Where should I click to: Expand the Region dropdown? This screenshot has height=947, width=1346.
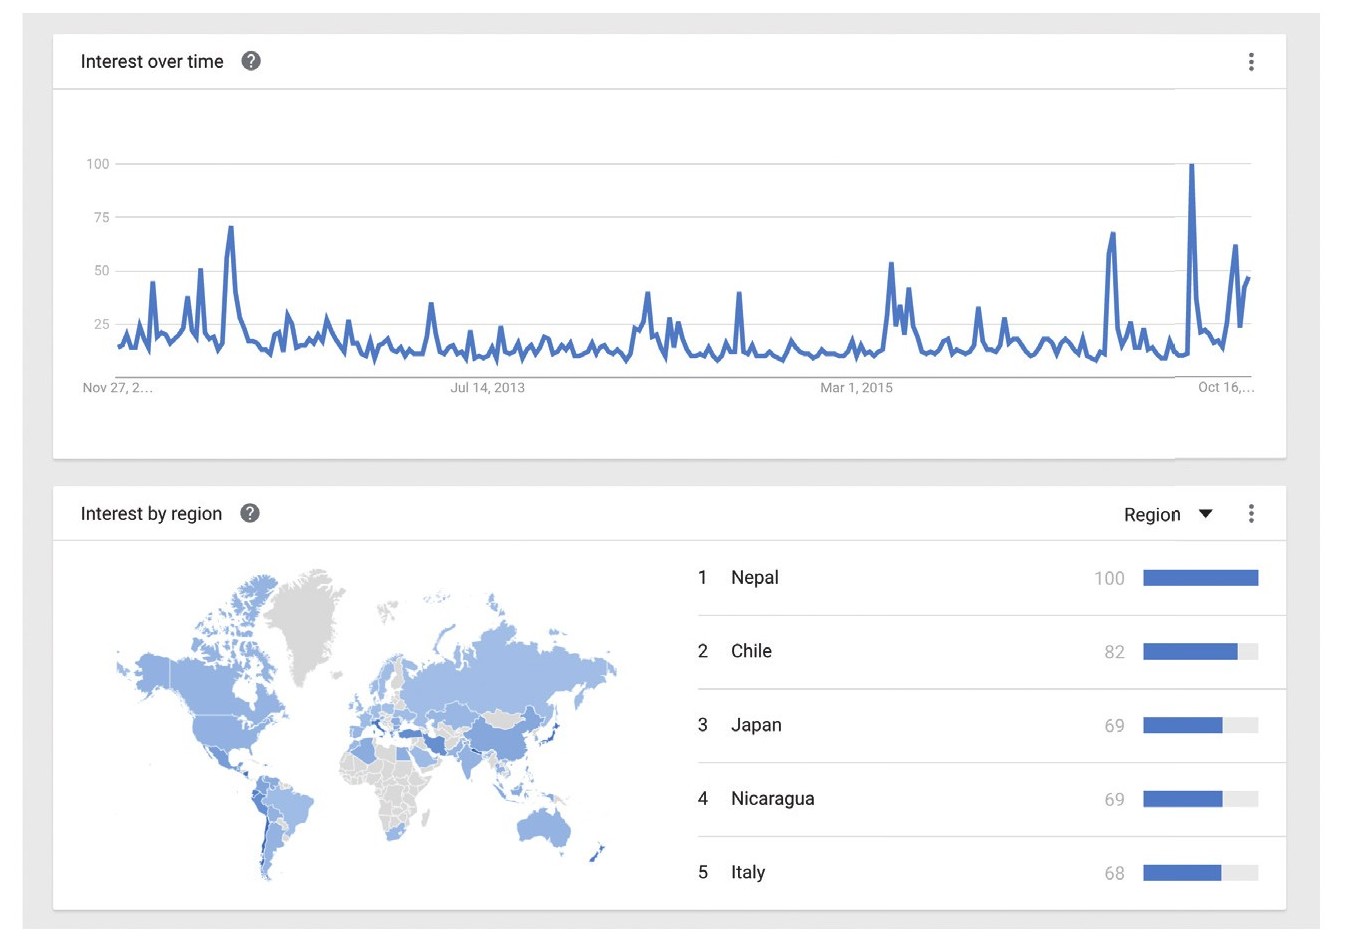[x=1153, y=514]
